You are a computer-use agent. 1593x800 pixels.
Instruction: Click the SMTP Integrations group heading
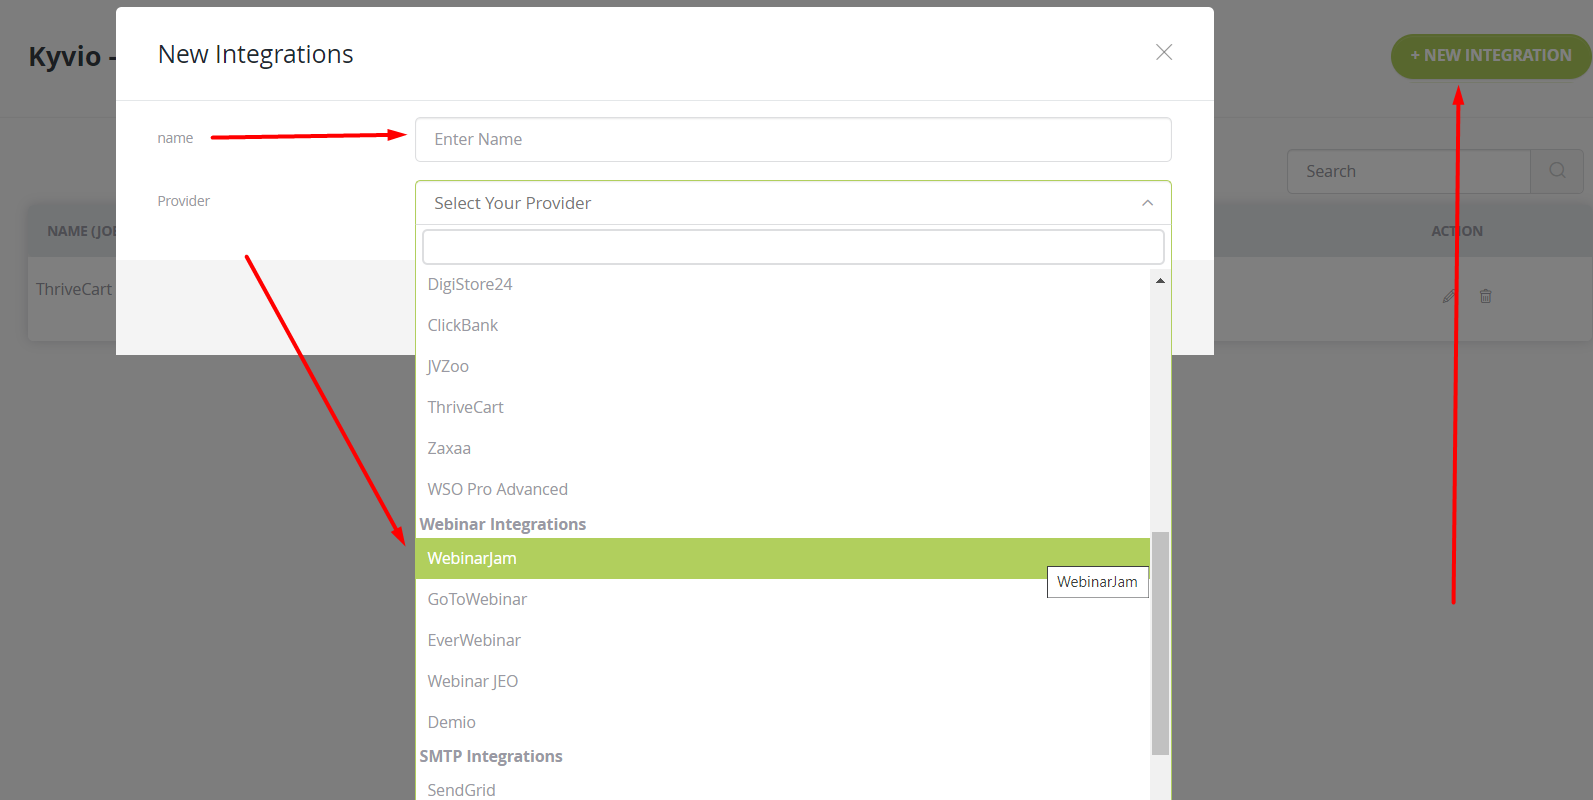coord(491,756)
